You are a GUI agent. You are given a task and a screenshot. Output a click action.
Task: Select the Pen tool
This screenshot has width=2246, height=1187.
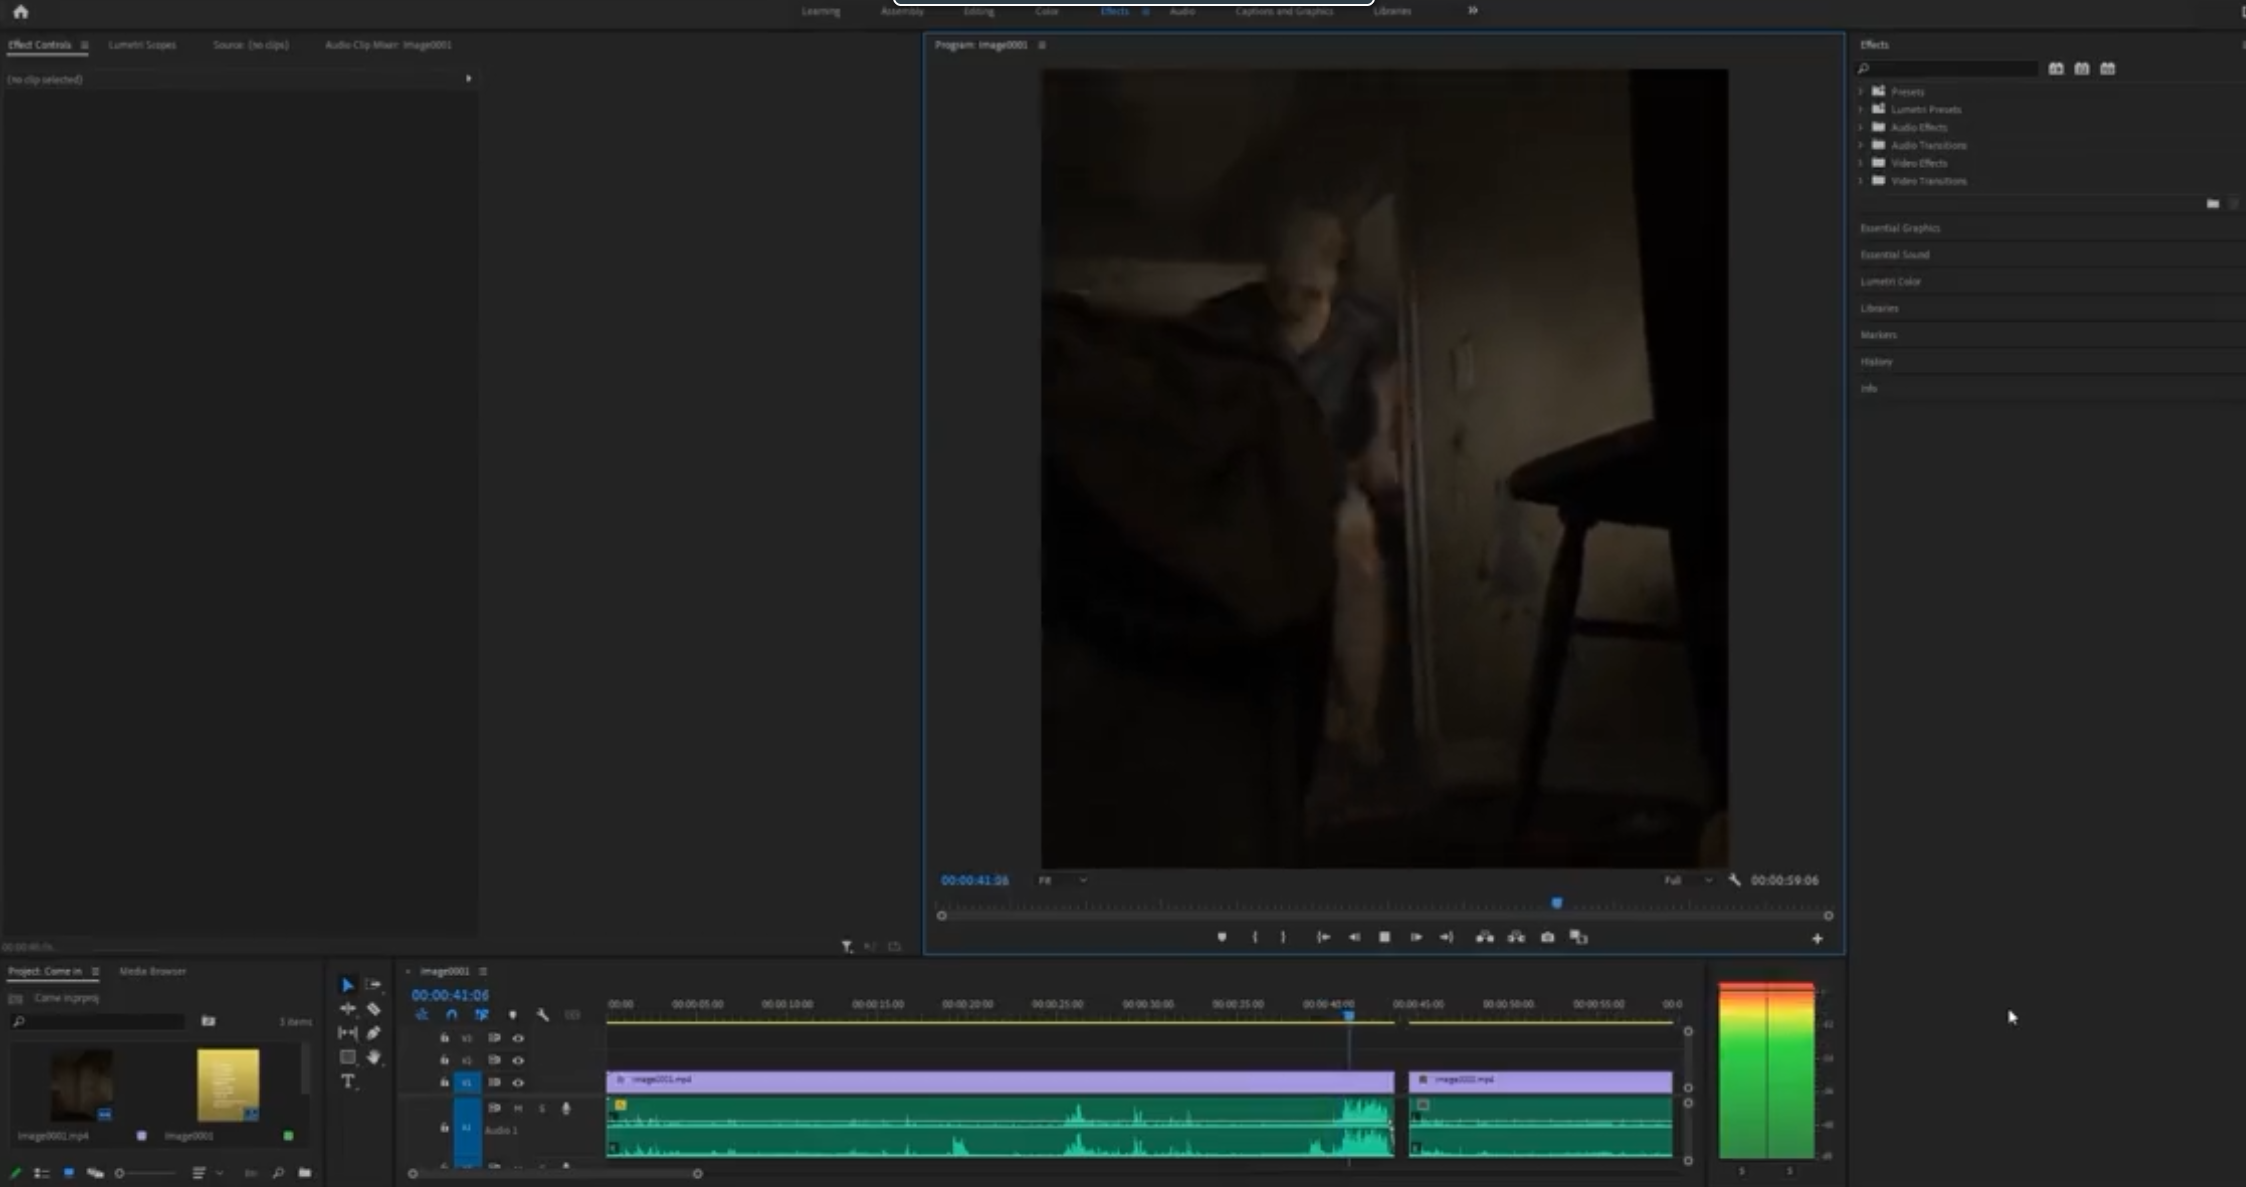tap(373, 1033)
